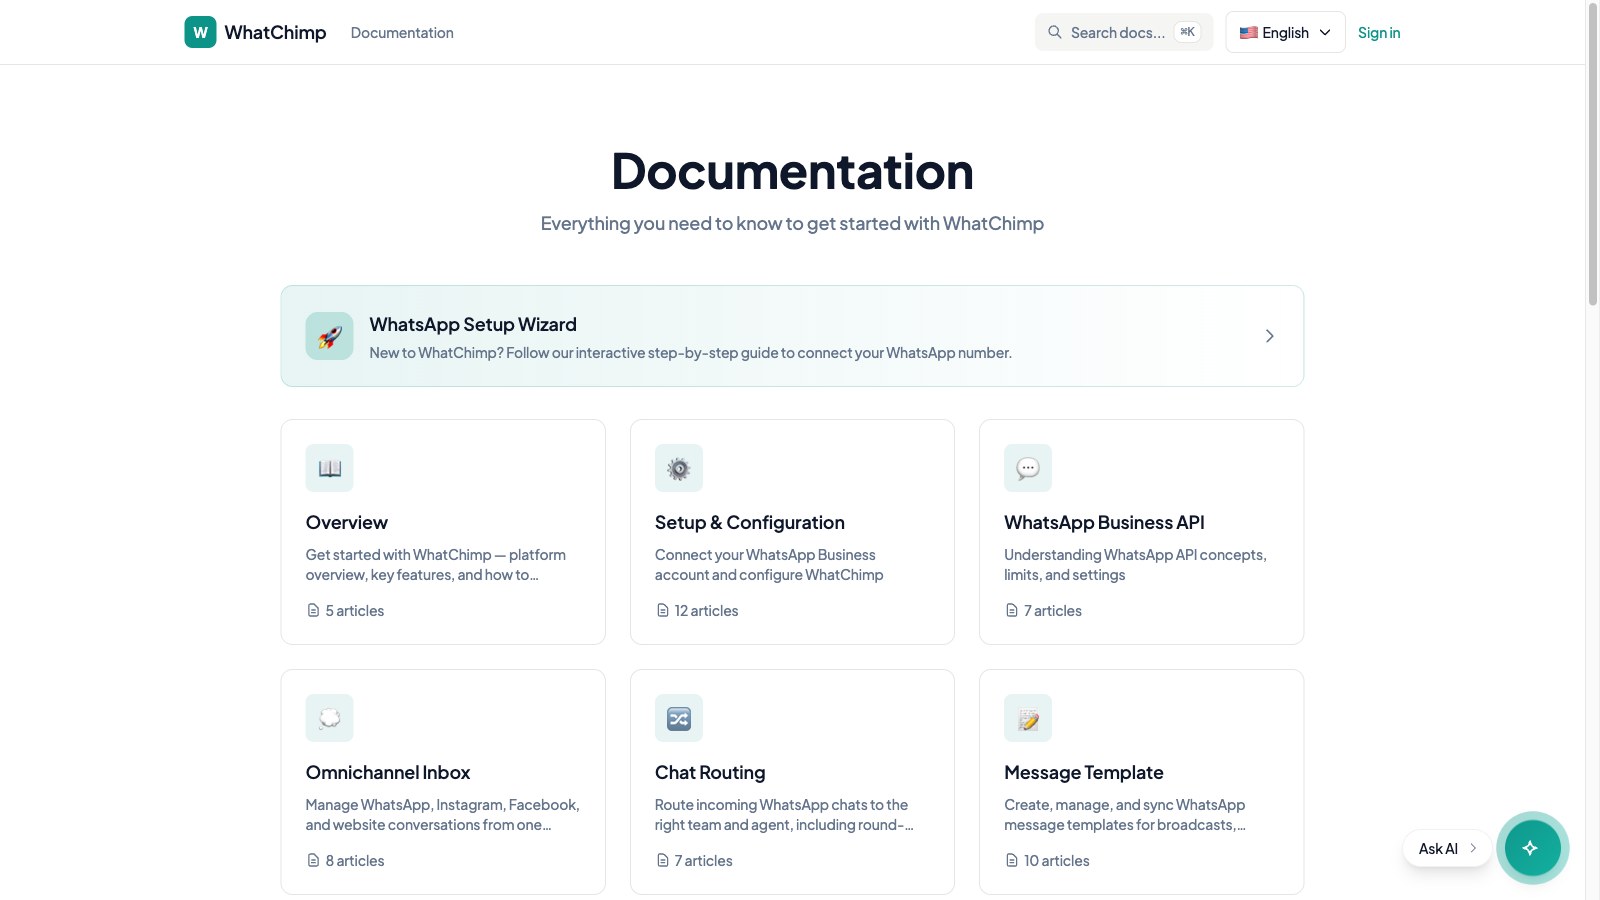
Task: Open the WhatsApp Business API card title
Action: (1104, 522)
